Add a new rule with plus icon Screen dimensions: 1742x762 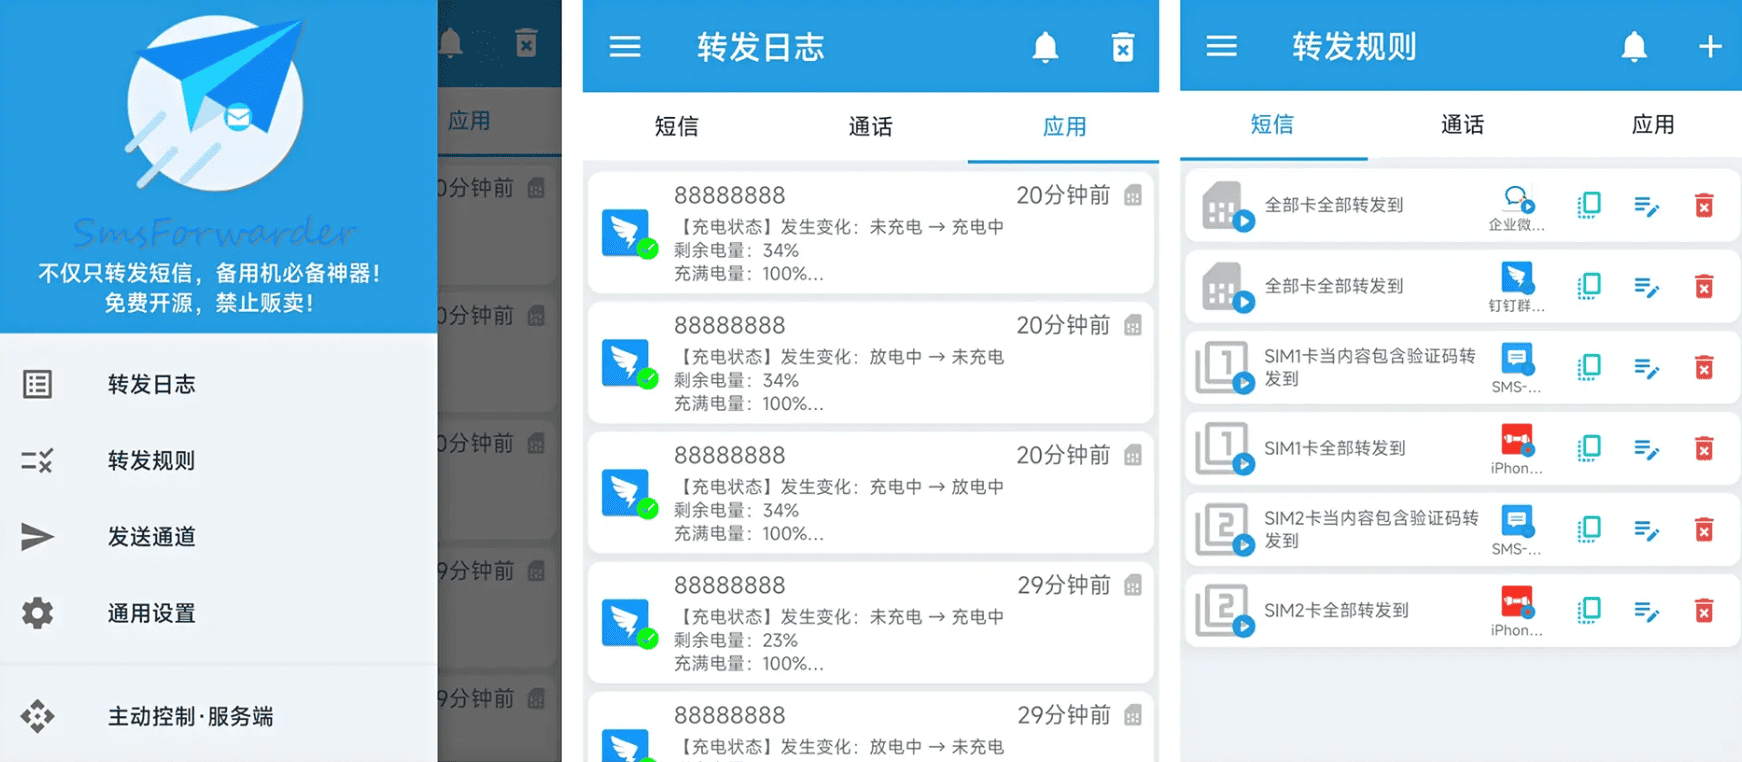coord(1710,46)
